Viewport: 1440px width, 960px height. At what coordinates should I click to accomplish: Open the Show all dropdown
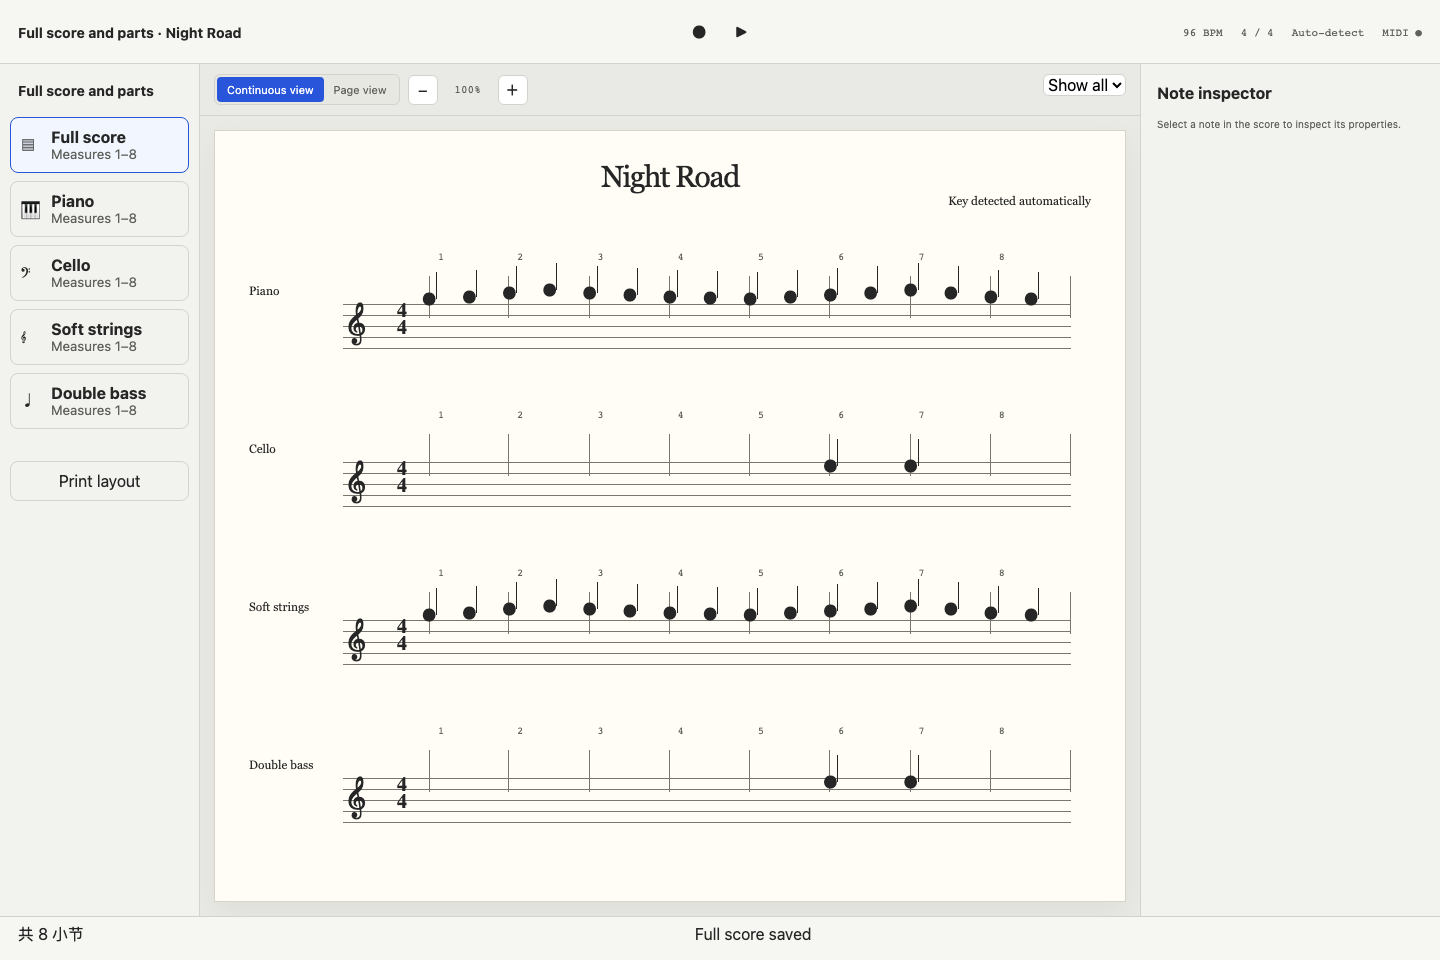click(x=1085, y=85)
